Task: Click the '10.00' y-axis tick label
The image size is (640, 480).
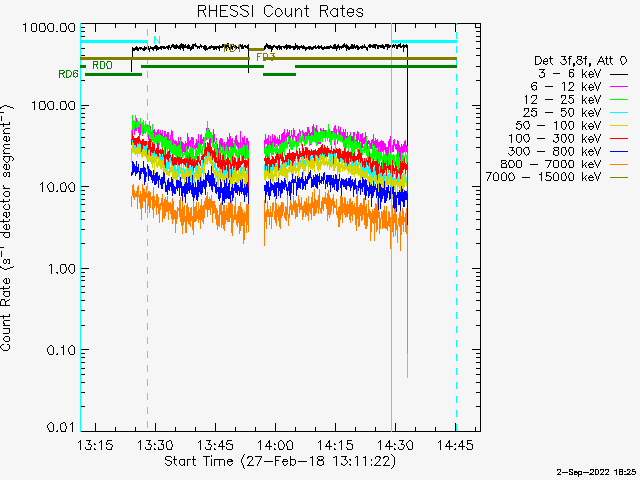Action: pyautogui.click(x=58, y=187)
